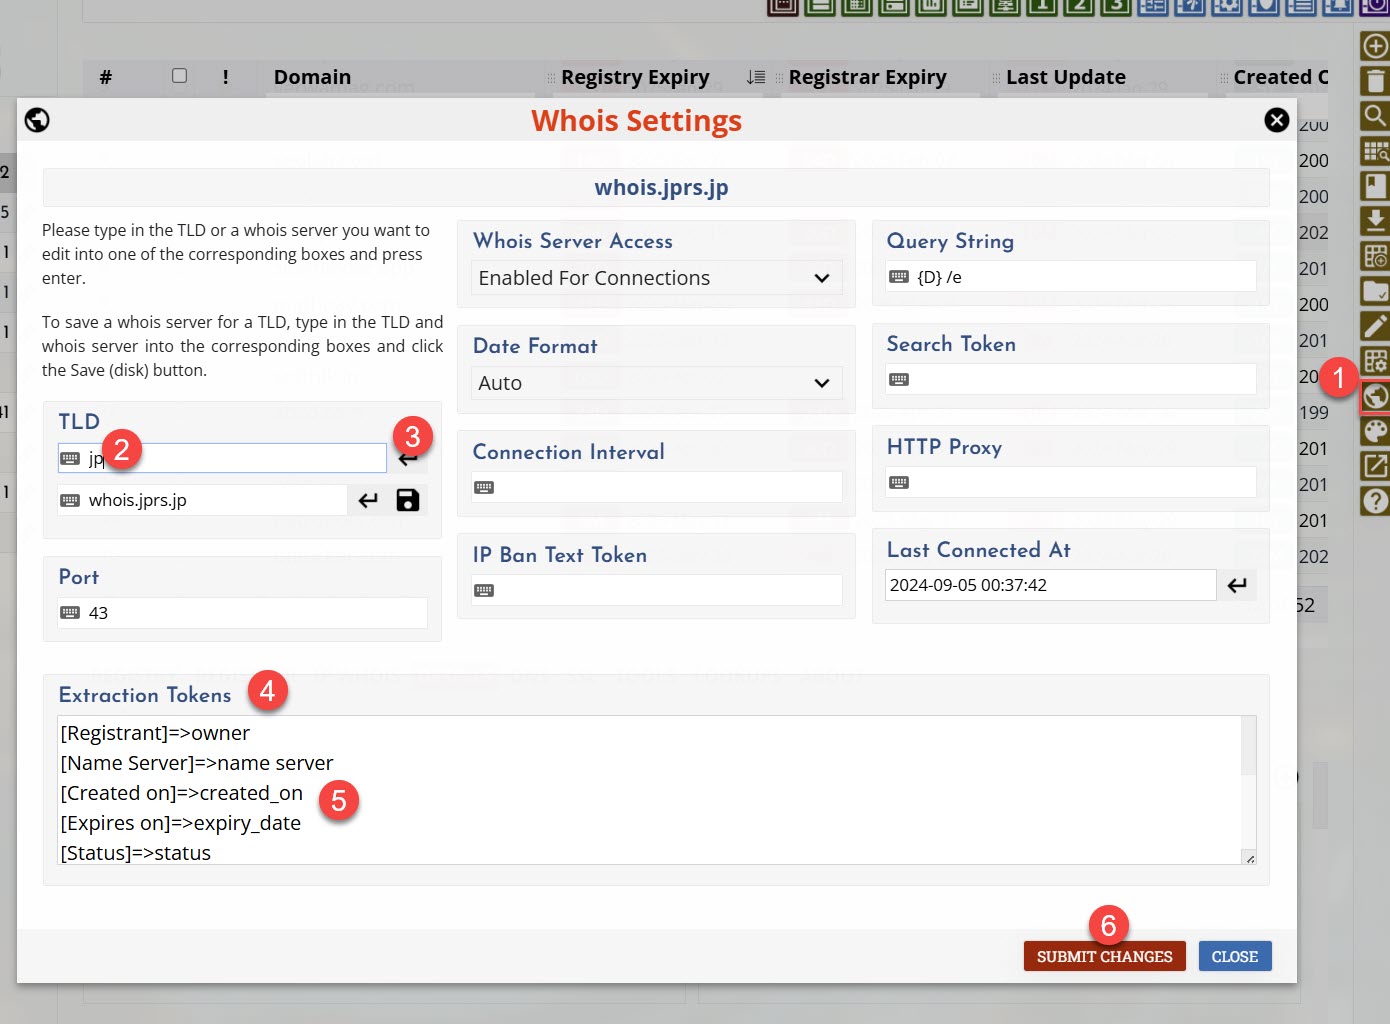
Task: Click the globe icon in dialog header
Action: (x=37, y=120)
